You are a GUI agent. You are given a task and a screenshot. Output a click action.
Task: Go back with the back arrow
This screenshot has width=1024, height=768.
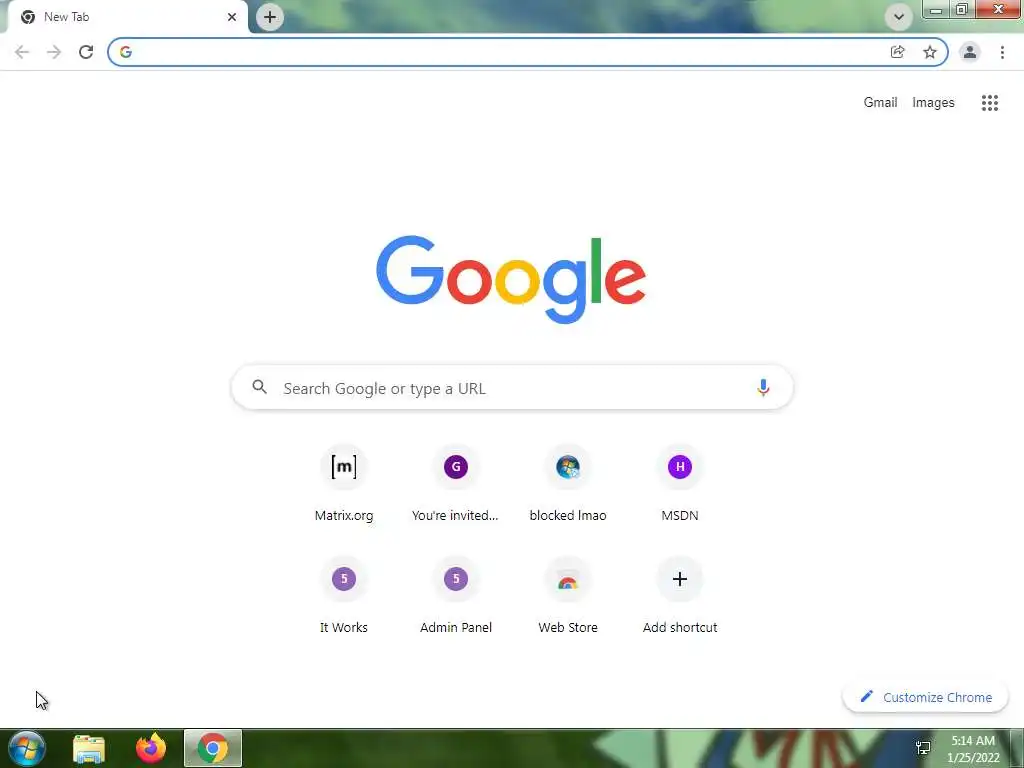pos(22,52)
